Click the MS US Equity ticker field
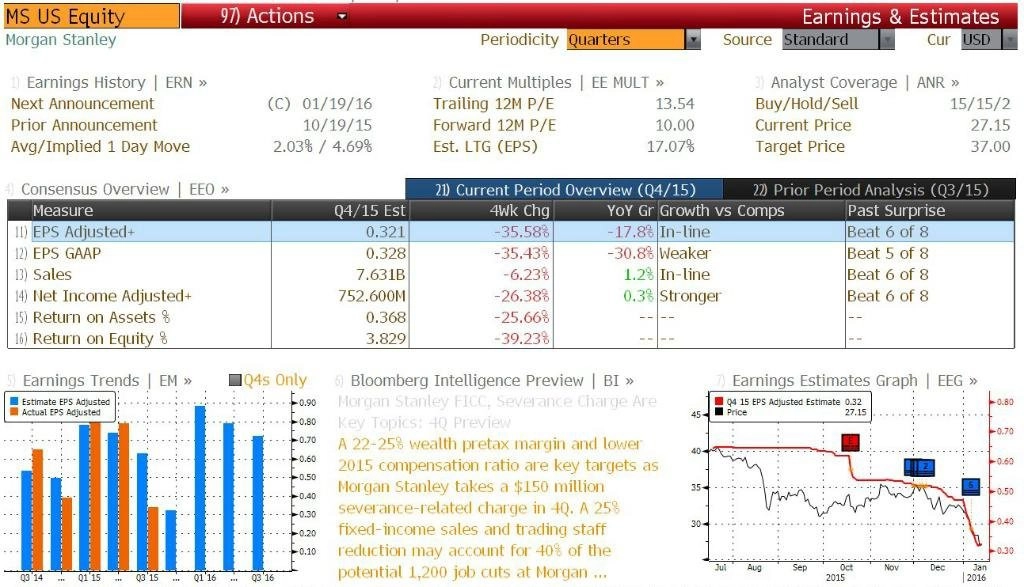The image size is (1024, 587). tap(91, 16)
